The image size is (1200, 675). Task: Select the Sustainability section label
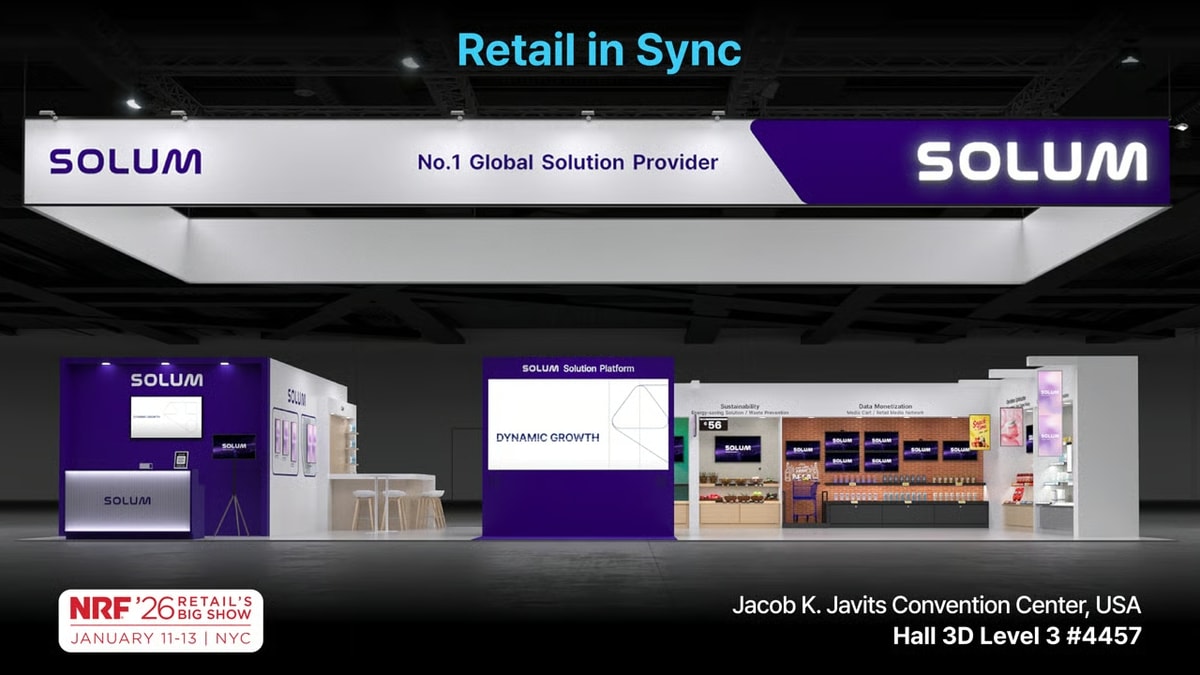[739, 407]
